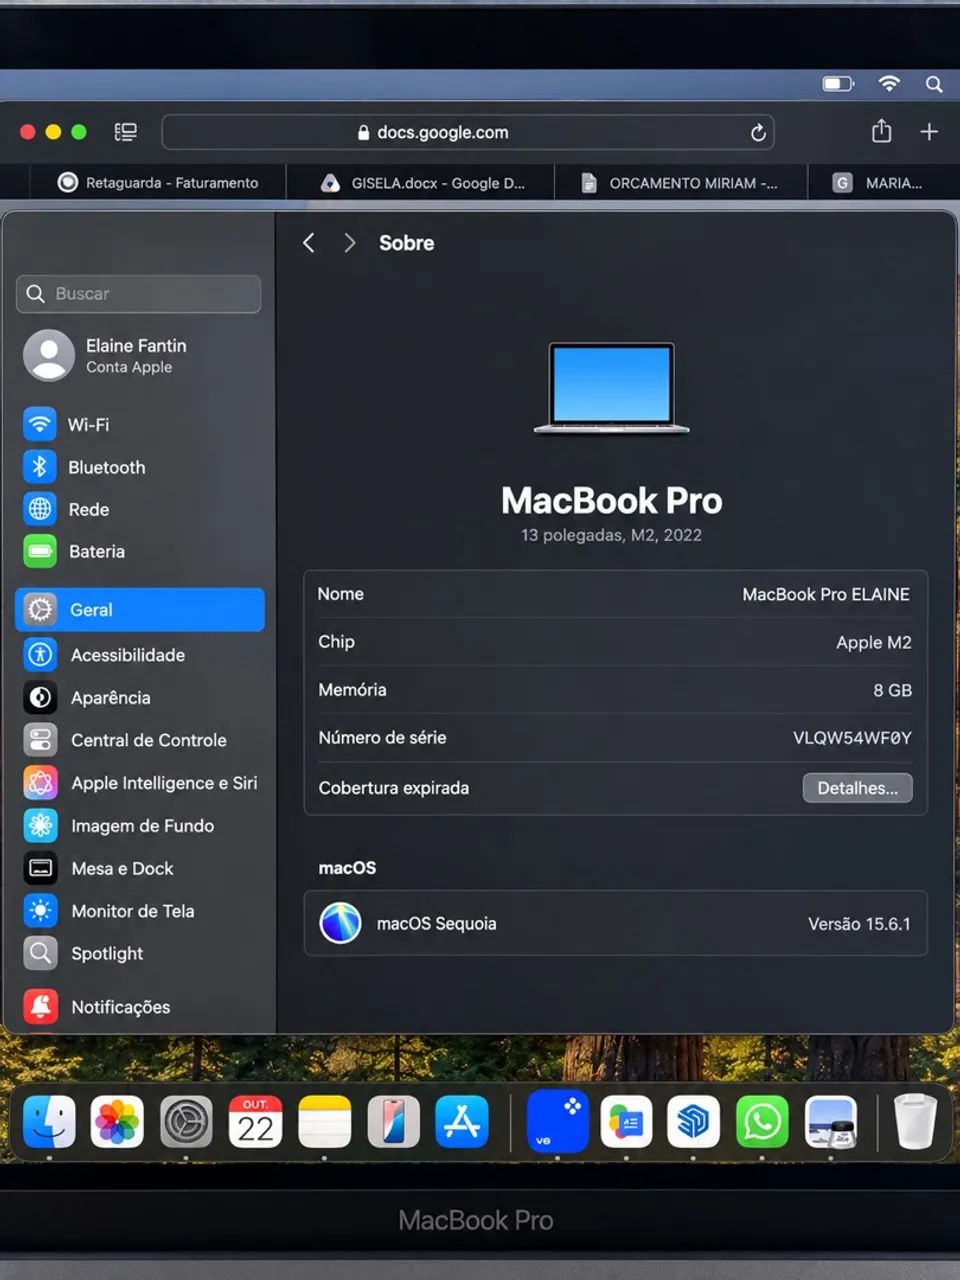The width and height of the screenshot is (960, 1280).
Task: Click Safari share button
Action: [881, 131]
